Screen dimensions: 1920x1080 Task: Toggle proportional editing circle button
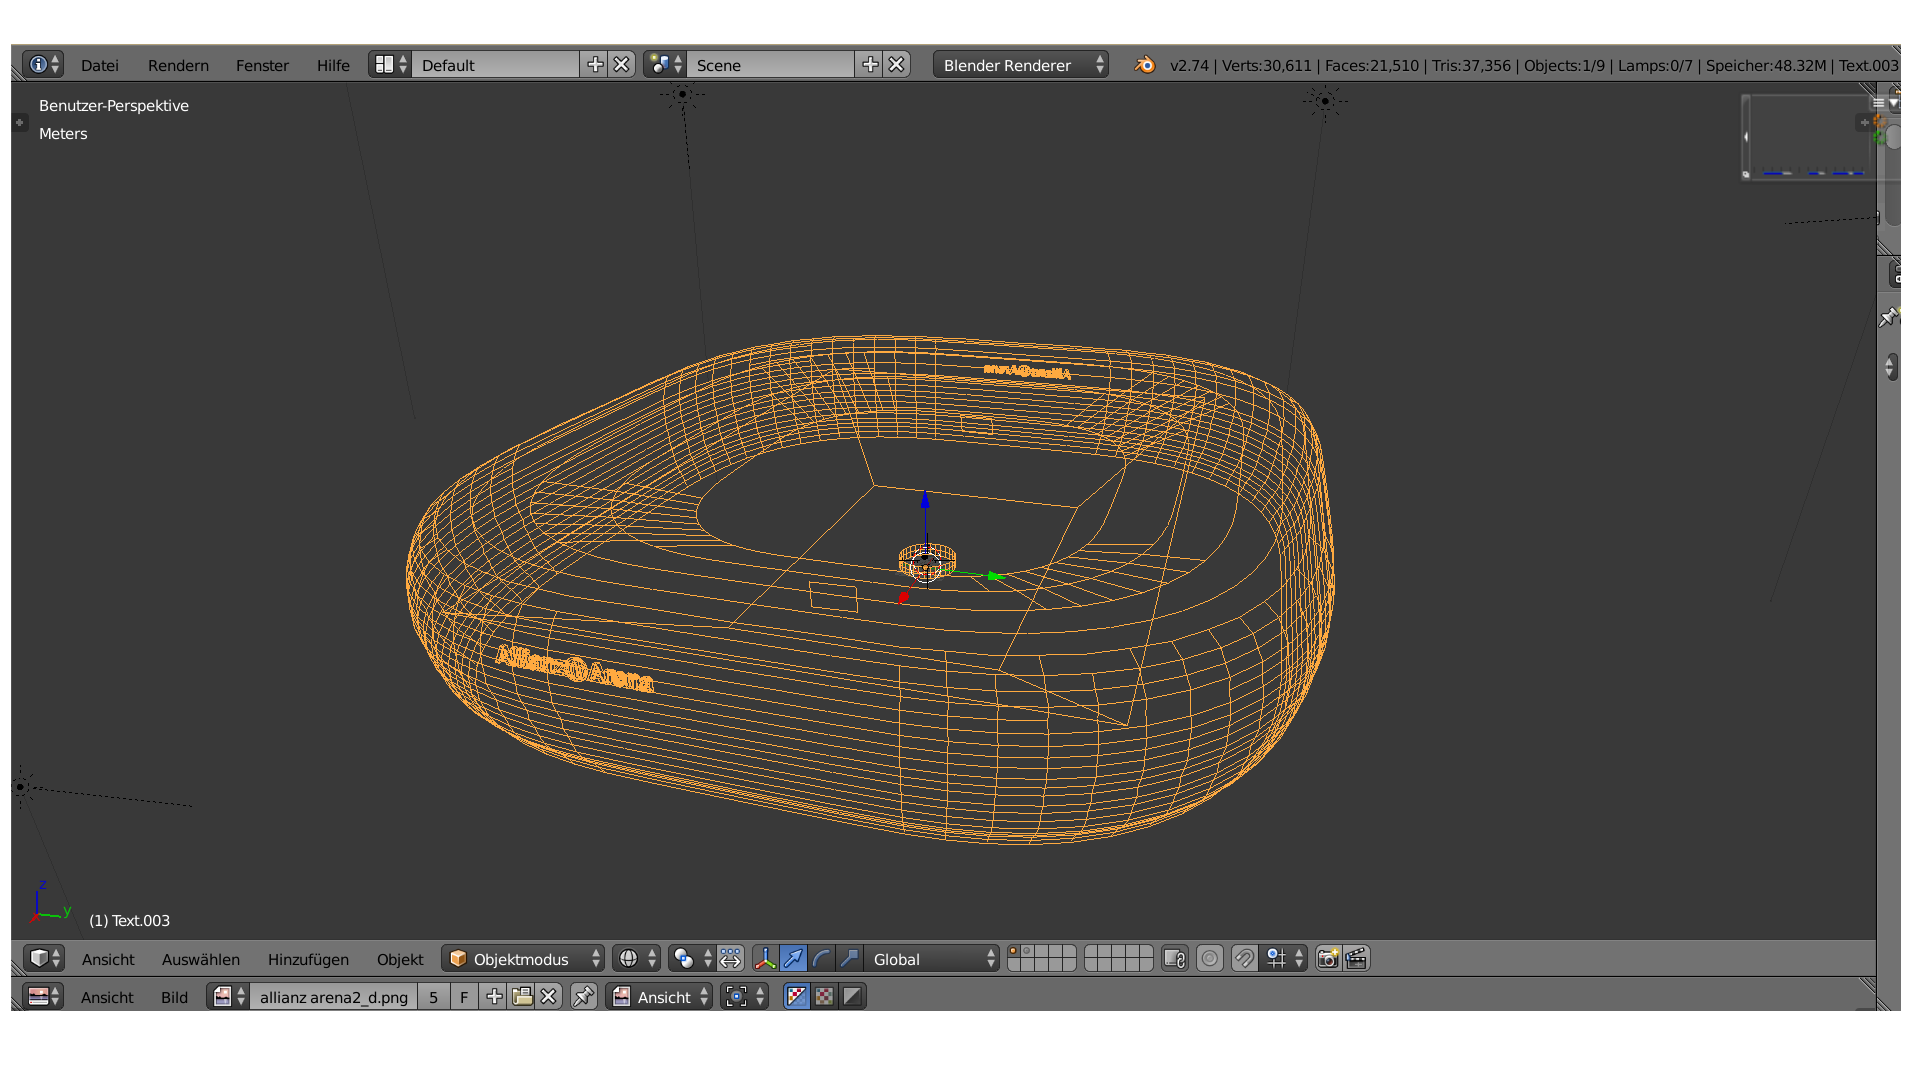(1210, 959)
